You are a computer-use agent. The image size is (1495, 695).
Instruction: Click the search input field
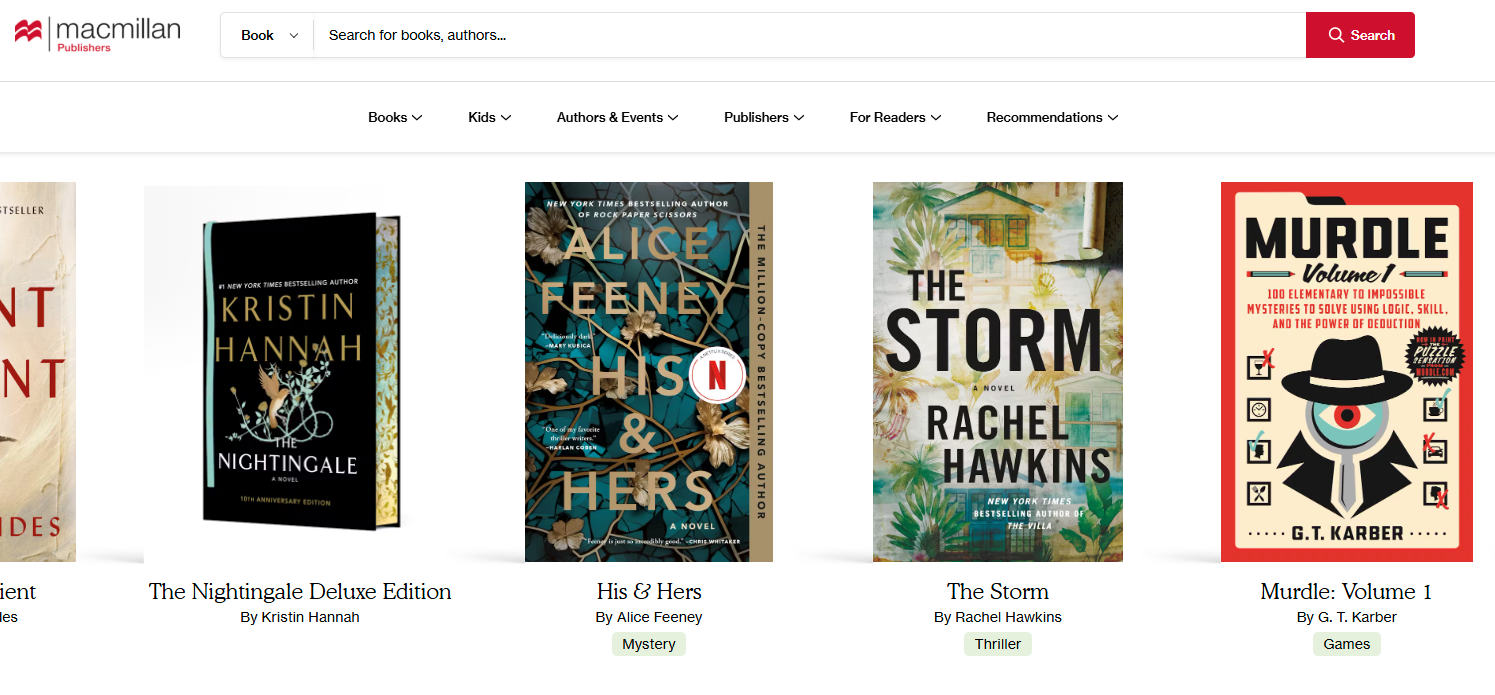click(x=800, y=34)
